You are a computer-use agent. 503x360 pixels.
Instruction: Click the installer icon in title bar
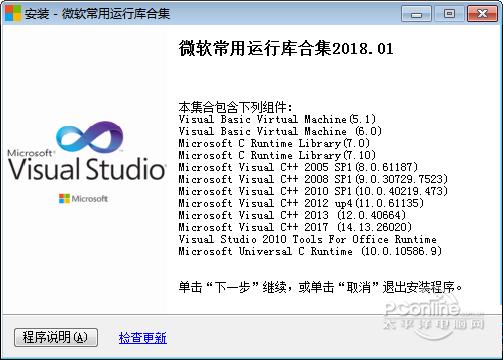13,13
